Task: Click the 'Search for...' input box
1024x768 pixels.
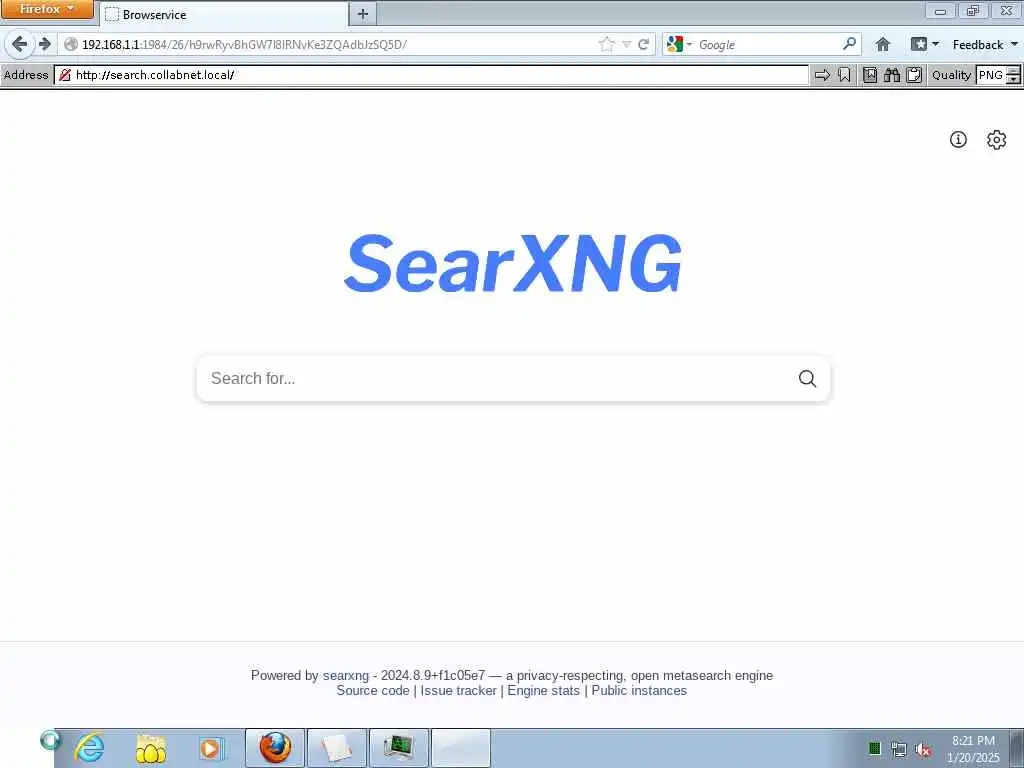Action: (x=496, y=378)
